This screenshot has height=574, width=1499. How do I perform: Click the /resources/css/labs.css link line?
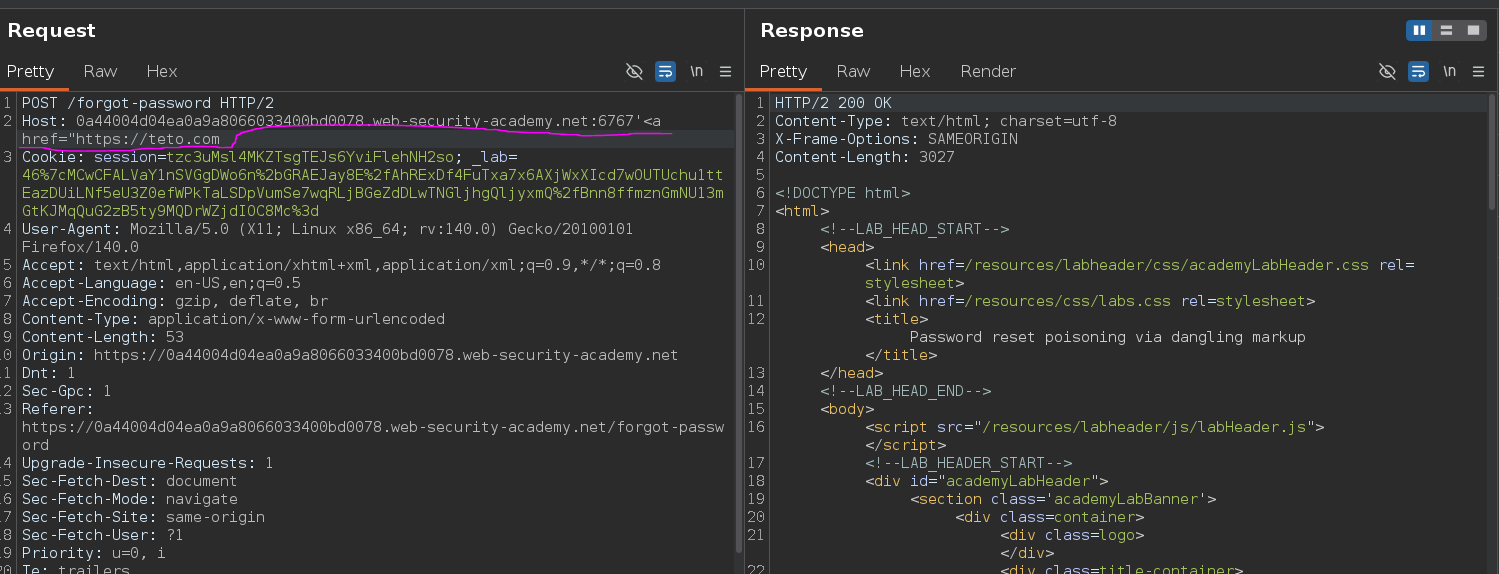coord(1090,301)
